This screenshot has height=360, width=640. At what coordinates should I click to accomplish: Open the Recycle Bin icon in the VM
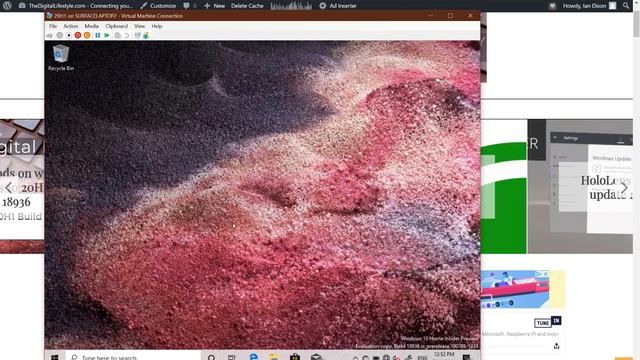point(61,57)
